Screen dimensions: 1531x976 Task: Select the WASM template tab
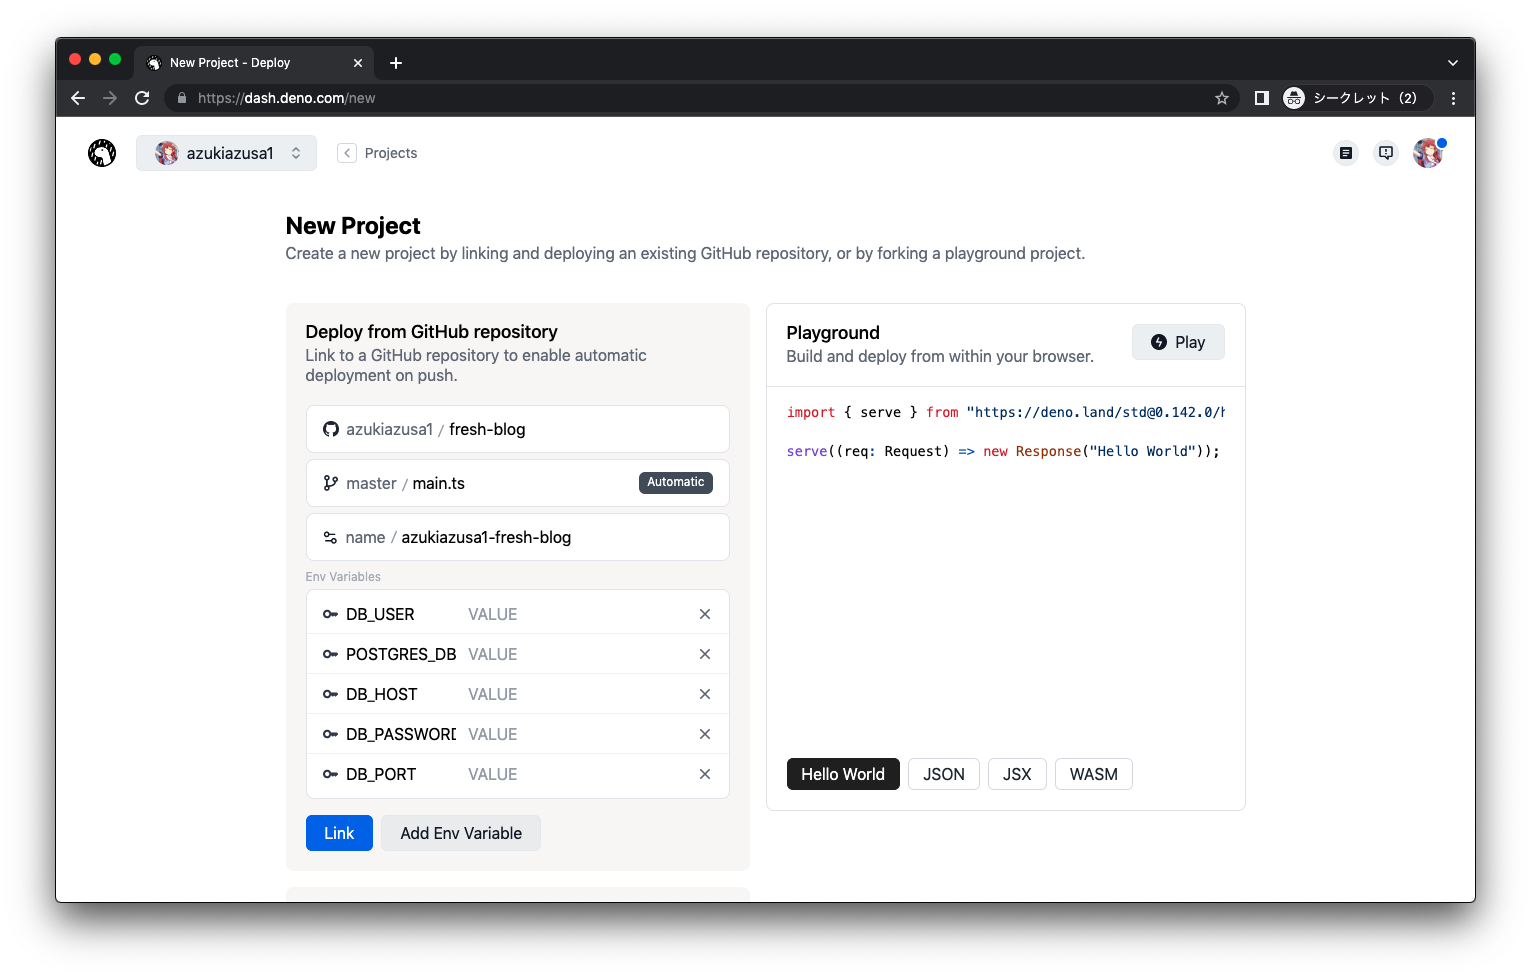point(1094,774)
